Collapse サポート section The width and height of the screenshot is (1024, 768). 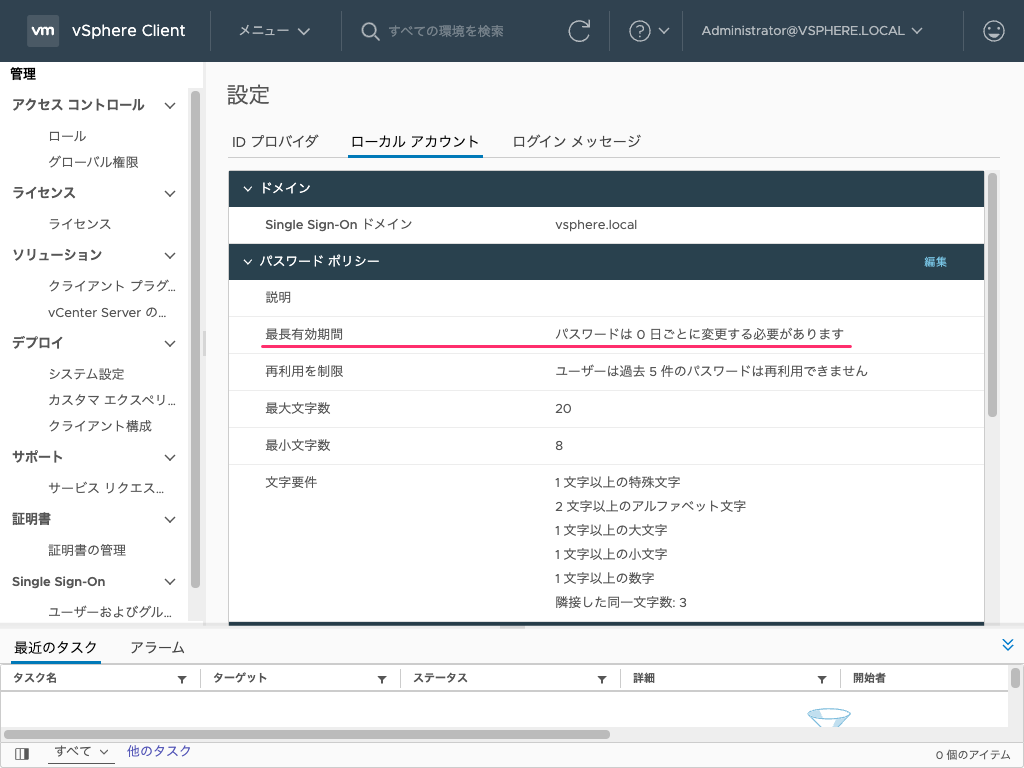coord(170,458)
